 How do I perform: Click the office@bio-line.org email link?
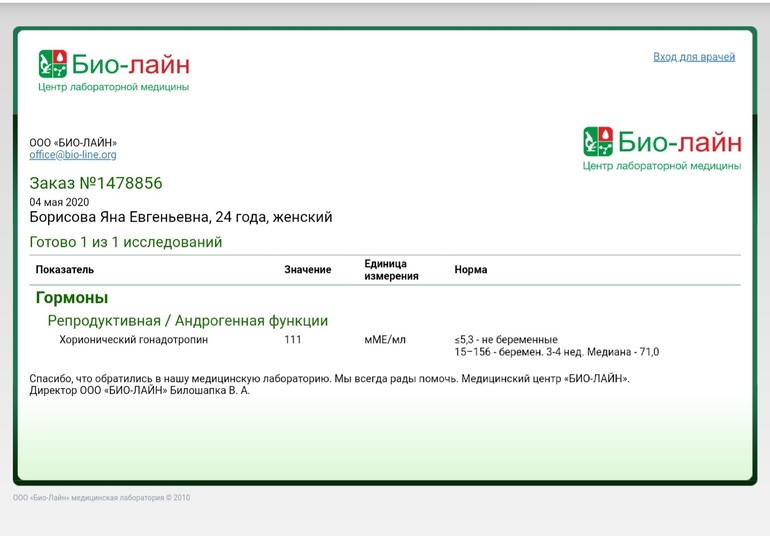point(73,155)
